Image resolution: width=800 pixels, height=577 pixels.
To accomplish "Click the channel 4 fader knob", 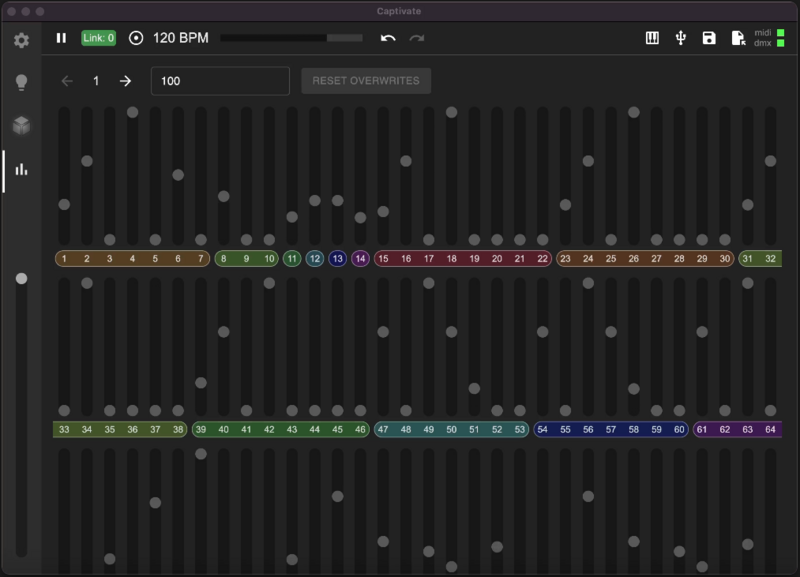I will click(x=132, y=112).
